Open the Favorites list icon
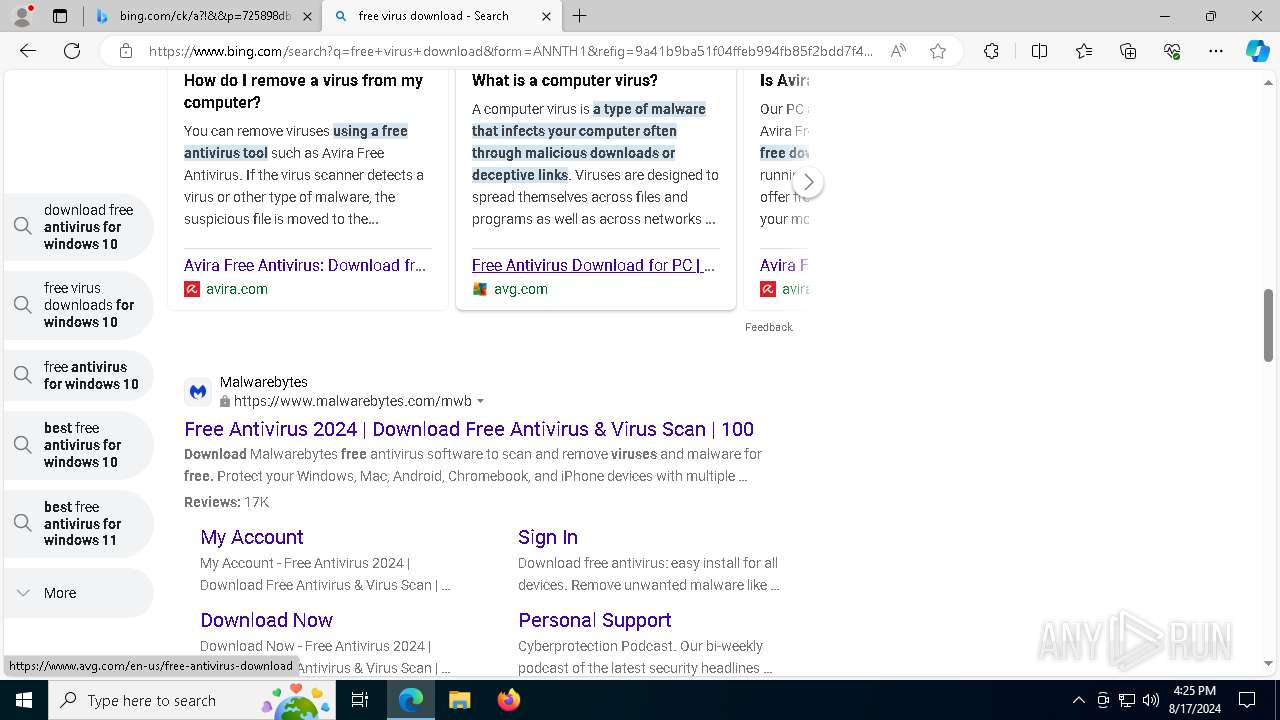Viewport: 1280px width, 720px height. 1084,51
